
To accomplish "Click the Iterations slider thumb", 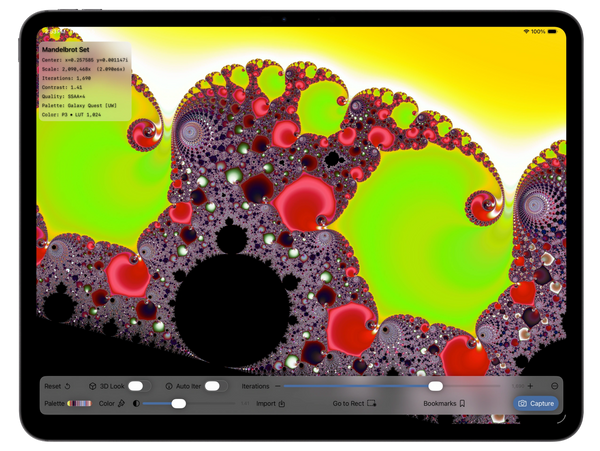I will (435, 386).
